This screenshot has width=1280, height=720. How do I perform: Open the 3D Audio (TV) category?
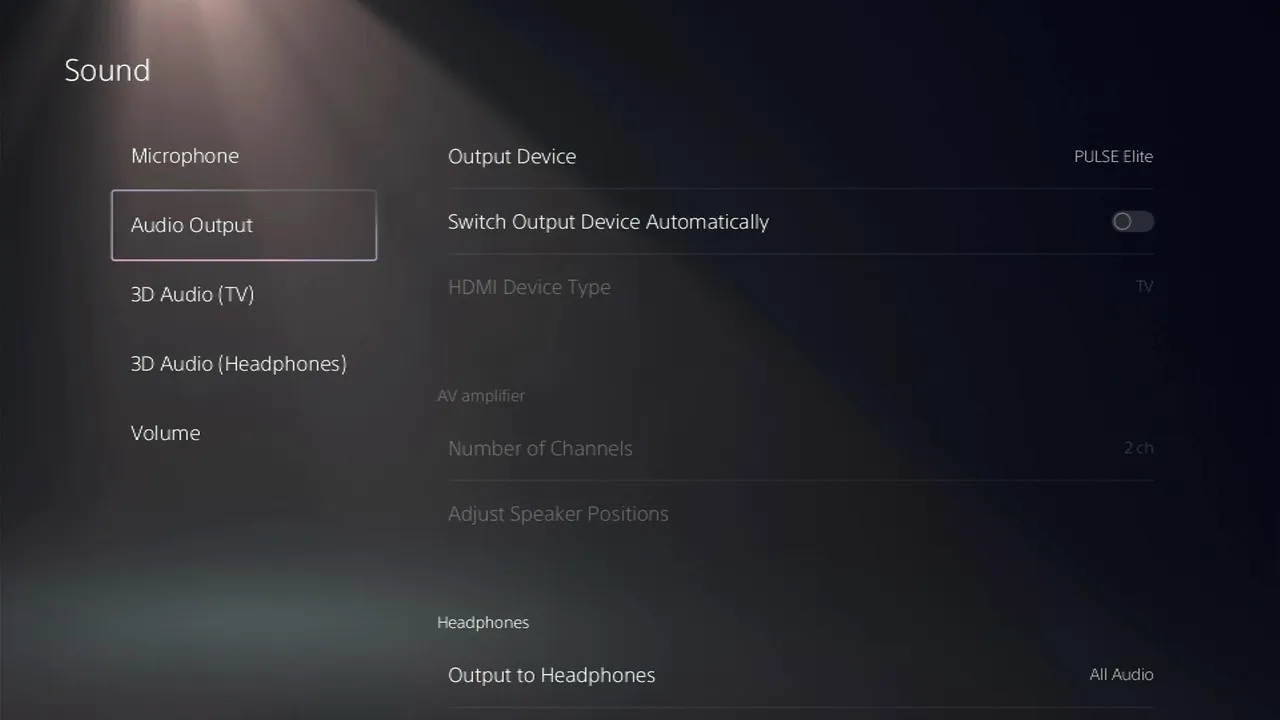coord(192,294)
